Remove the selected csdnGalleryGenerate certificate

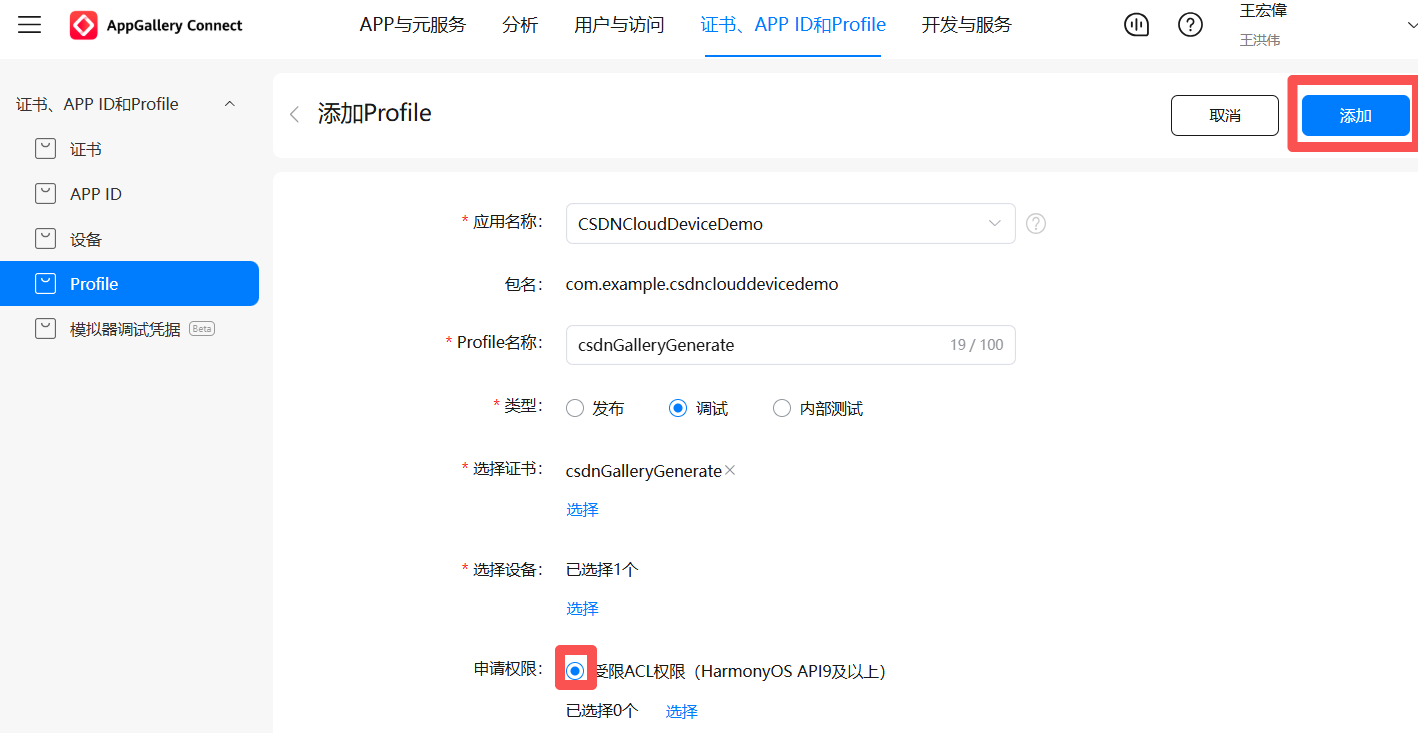coord(730,470)
